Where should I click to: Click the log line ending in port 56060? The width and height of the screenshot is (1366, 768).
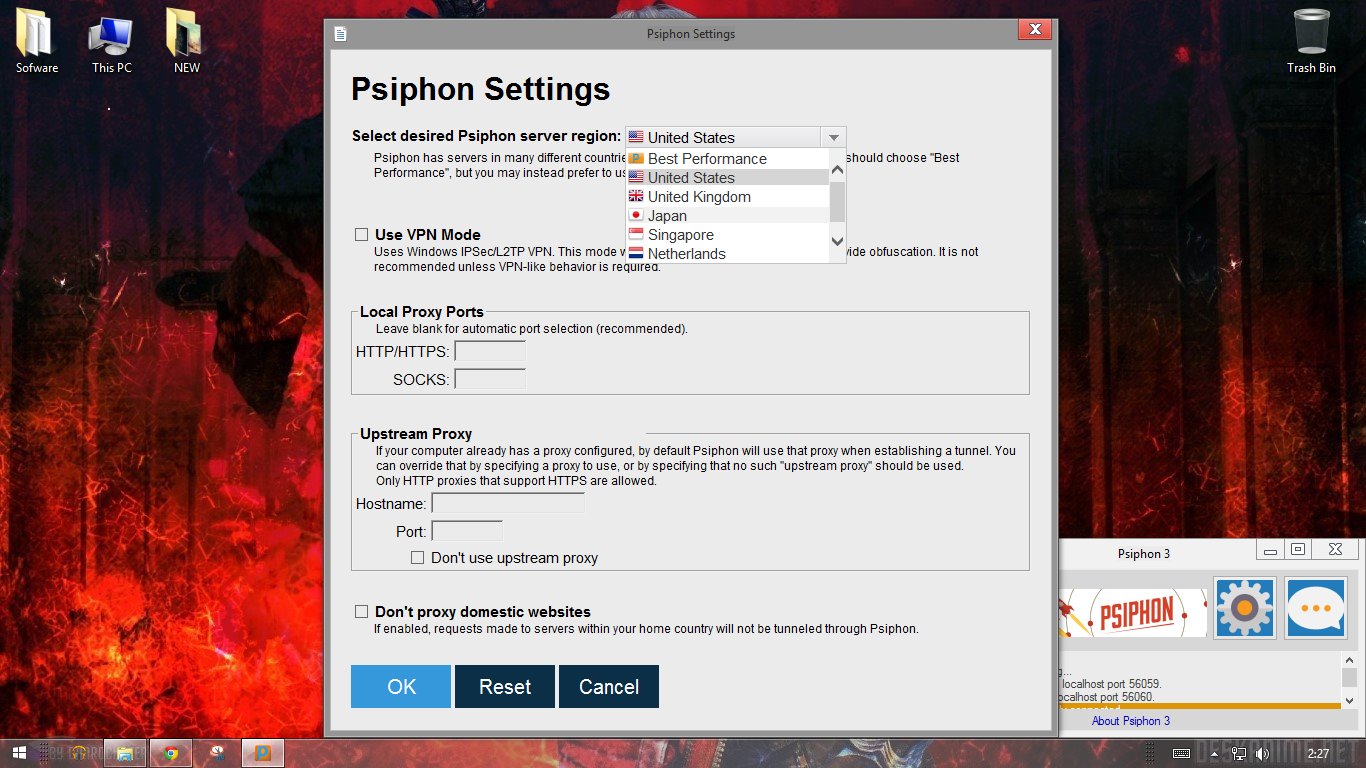pyautogui.click(x=1107, y=697)
